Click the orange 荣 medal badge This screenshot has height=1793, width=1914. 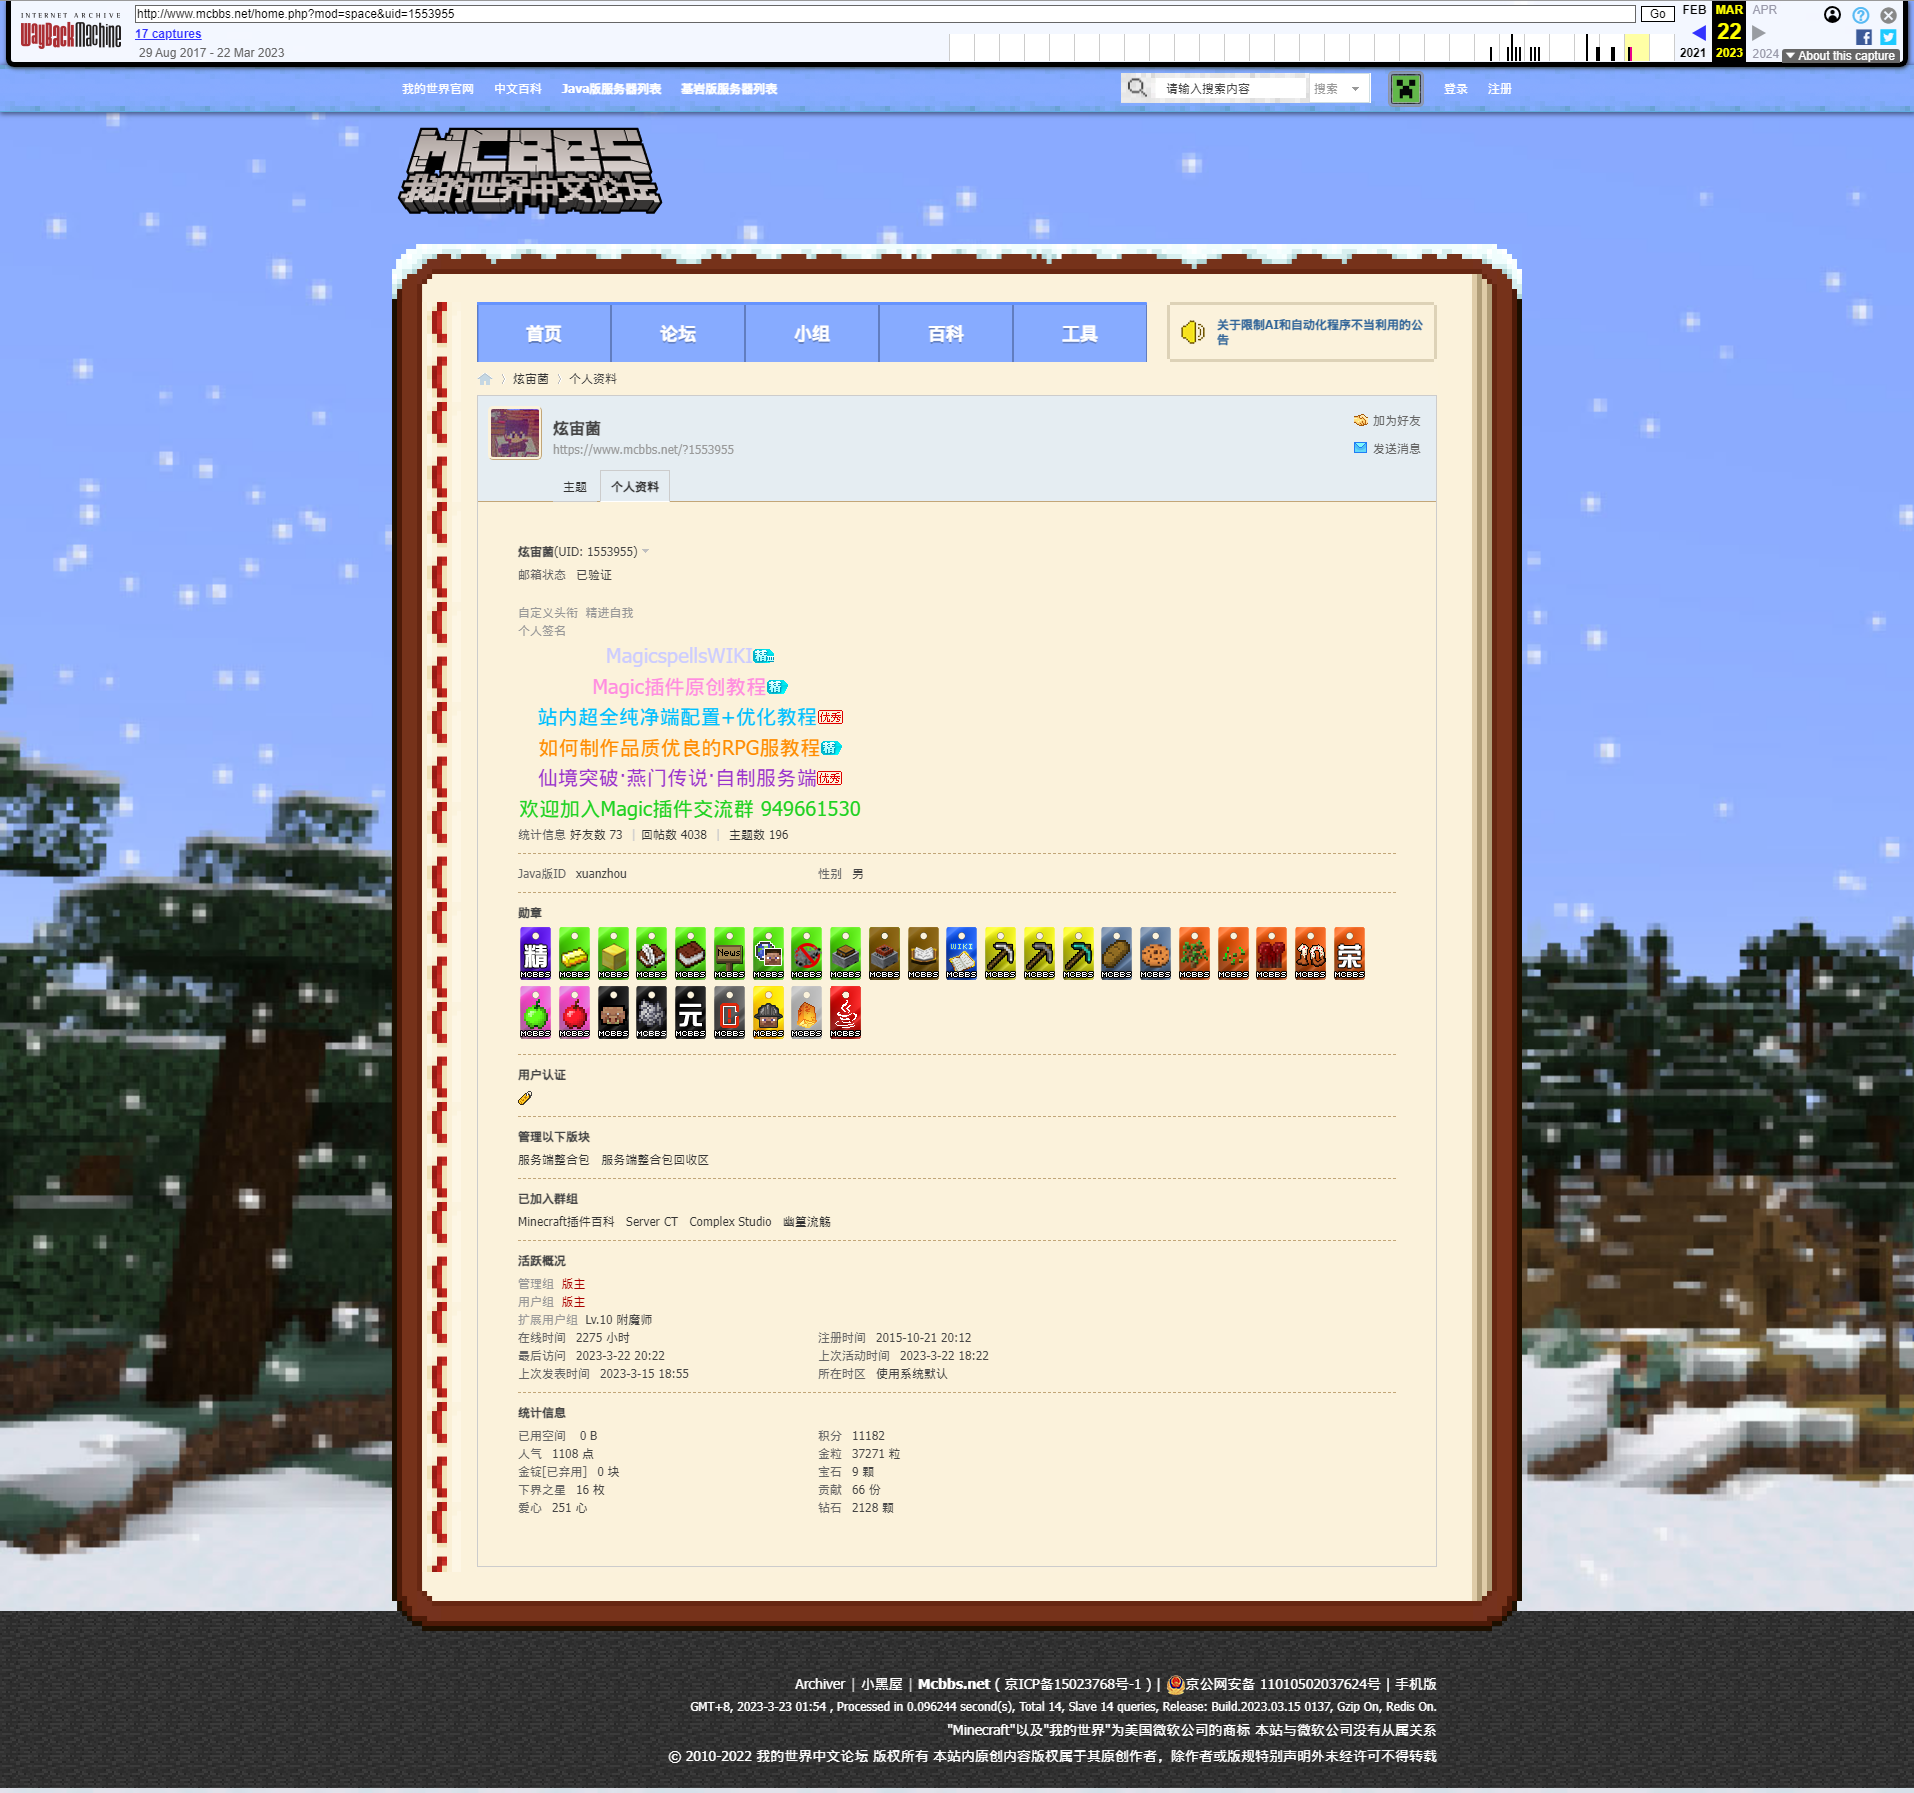1349,953
